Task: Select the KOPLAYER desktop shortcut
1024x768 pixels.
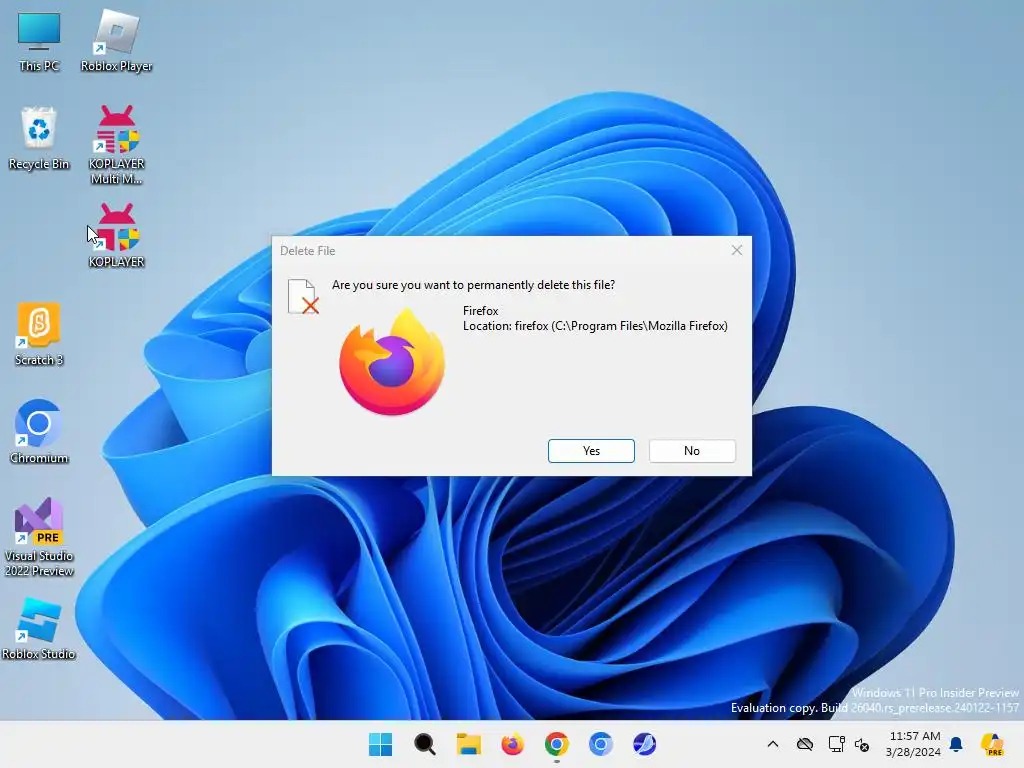Action: 116,236
